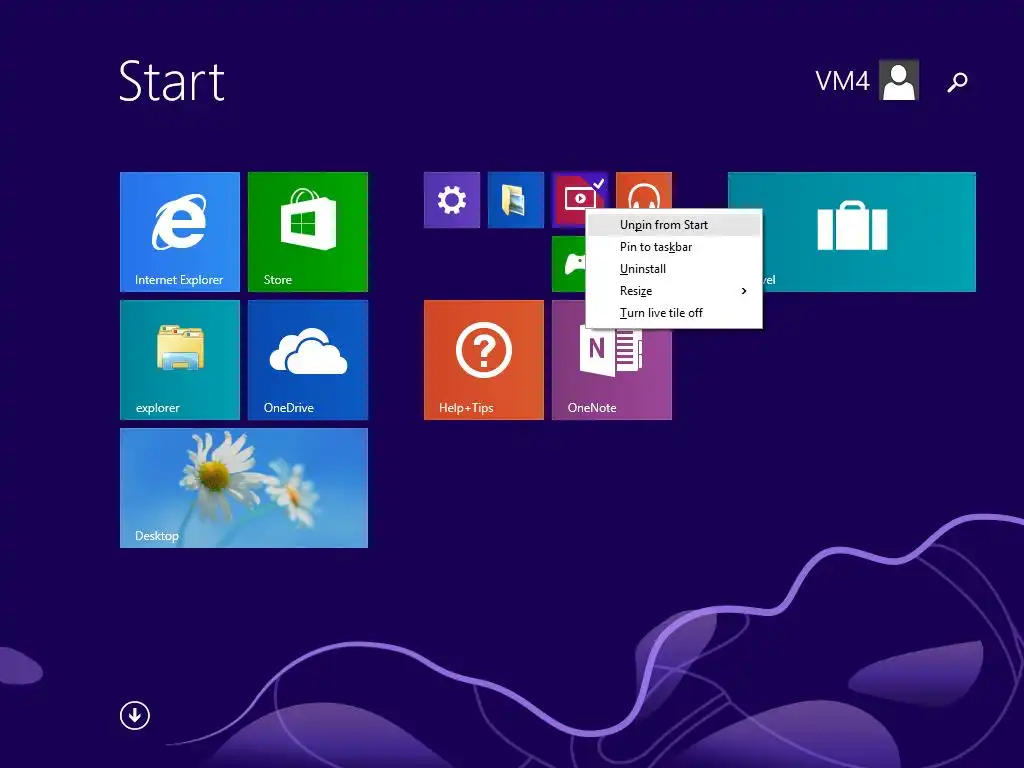The height and width of the screenshot is (768, 1024).
Task: Open the Music headphones tile
Action: click(644, 190)
